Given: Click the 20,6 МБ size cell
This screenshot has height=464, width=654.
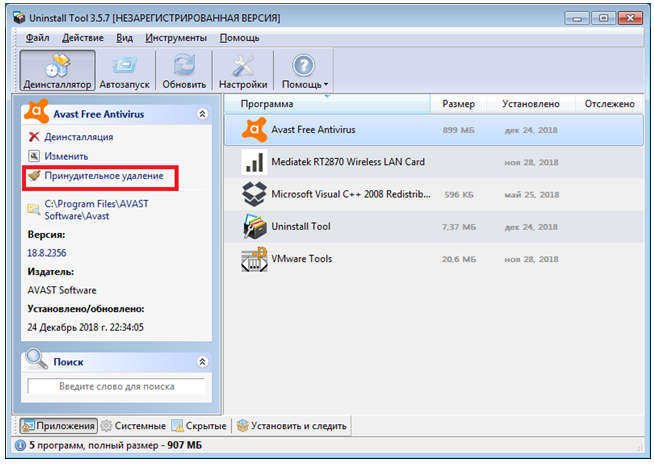Looking at the screenshot, I should point(459,260).
